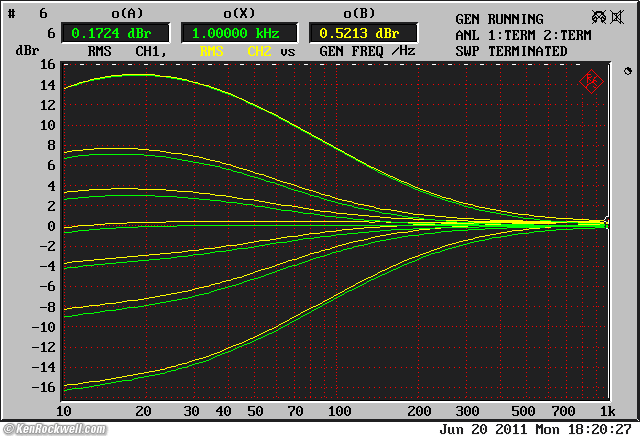This screenshot has width=640, height=436.
Task: Click the o(X) cursor label
Action: click(x=239, y=13)
